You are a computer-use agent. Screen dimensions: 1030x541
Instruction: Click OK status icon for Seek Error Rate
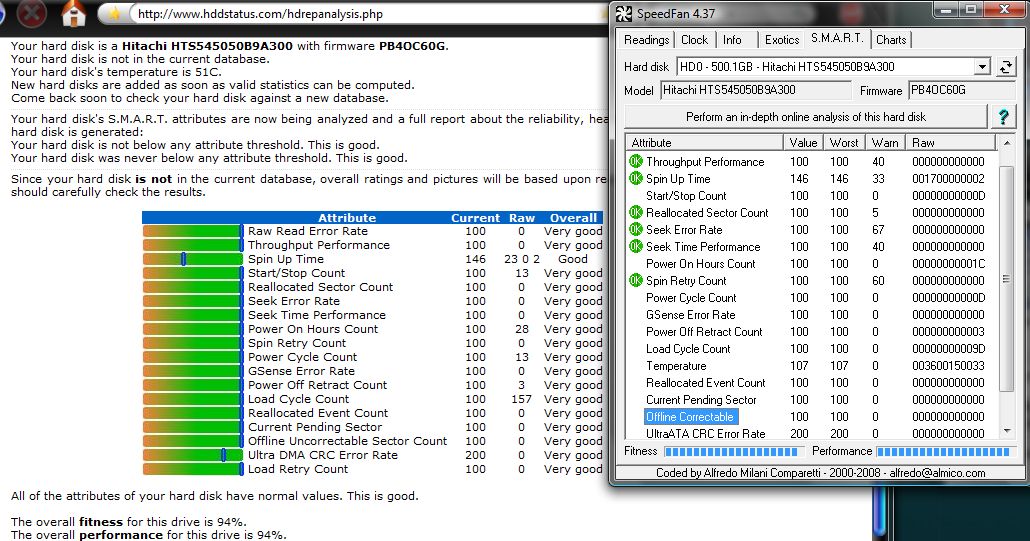(635, 230)
